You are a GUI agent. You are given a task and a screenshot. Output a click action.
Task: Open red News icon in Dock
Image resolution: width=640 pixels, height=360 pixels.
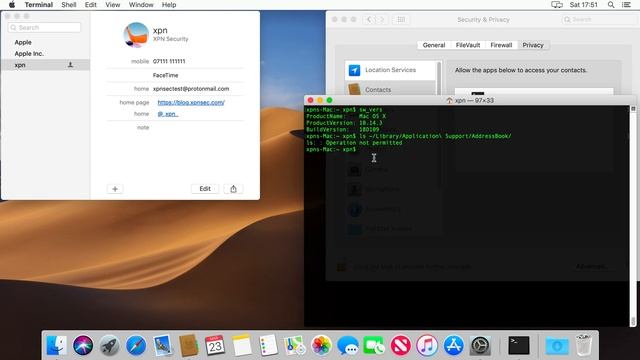coord(400,346)
